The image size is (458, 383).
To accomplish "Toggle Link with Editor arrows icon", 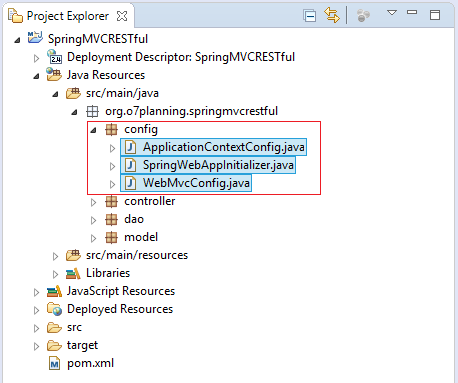I will (x=332, y=15).
